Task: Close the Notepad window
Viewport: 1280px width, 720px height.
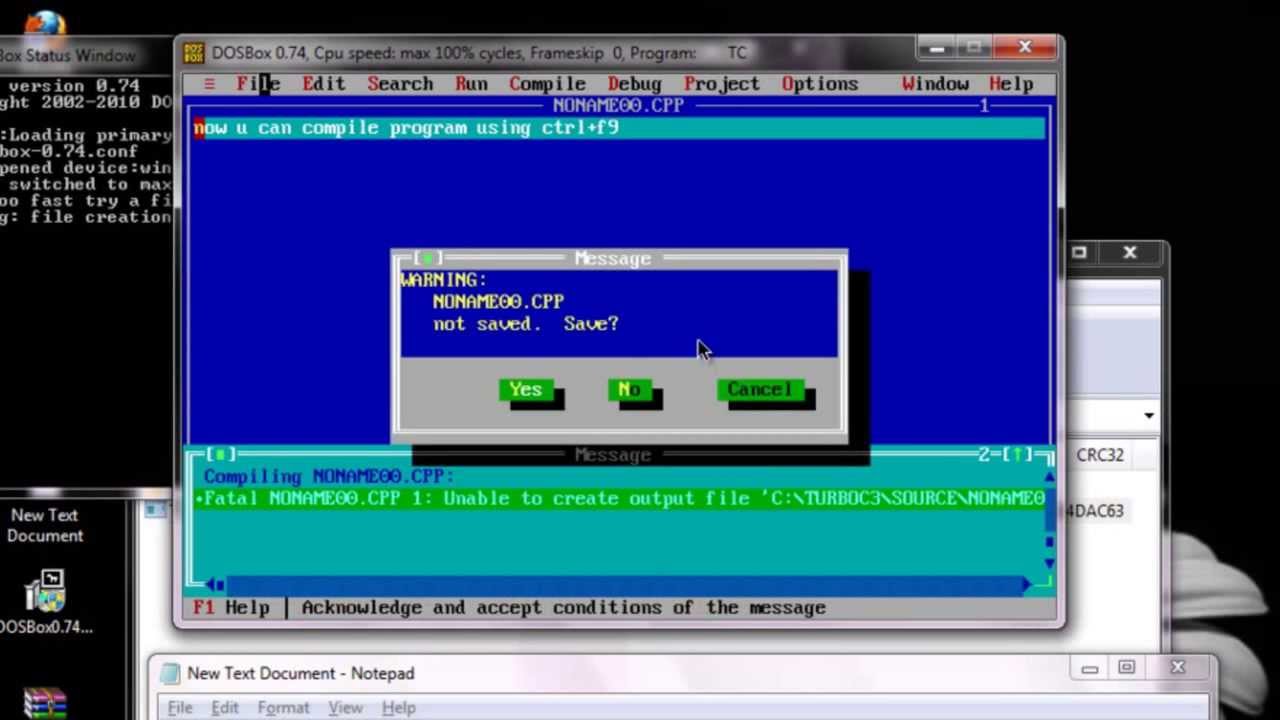Action: [x=1179, y=668]
